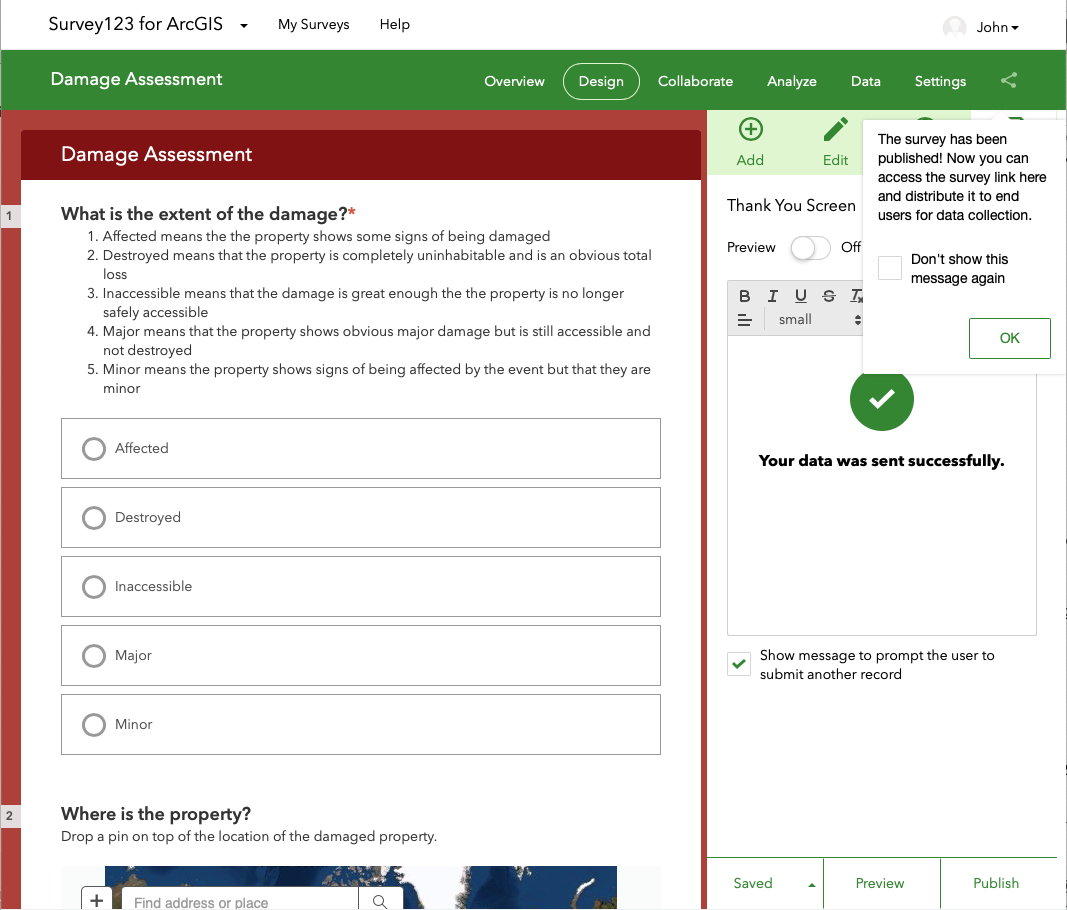The width and height of the screenshot is (1067, 910).
Task: Click the Add question icon
Action: (x=750, y=130)
